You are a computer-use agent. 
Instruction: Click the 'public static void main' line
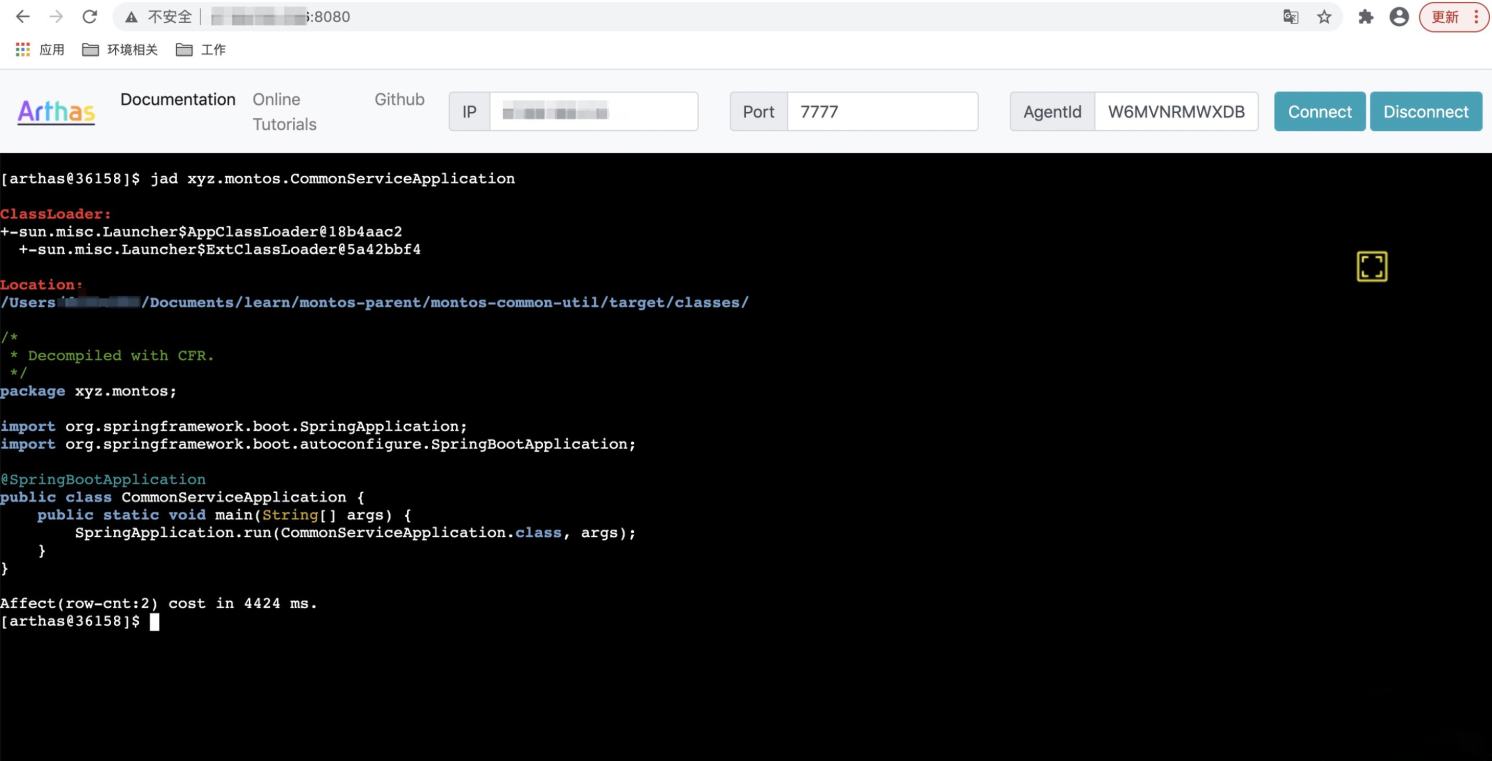(225, 515)
